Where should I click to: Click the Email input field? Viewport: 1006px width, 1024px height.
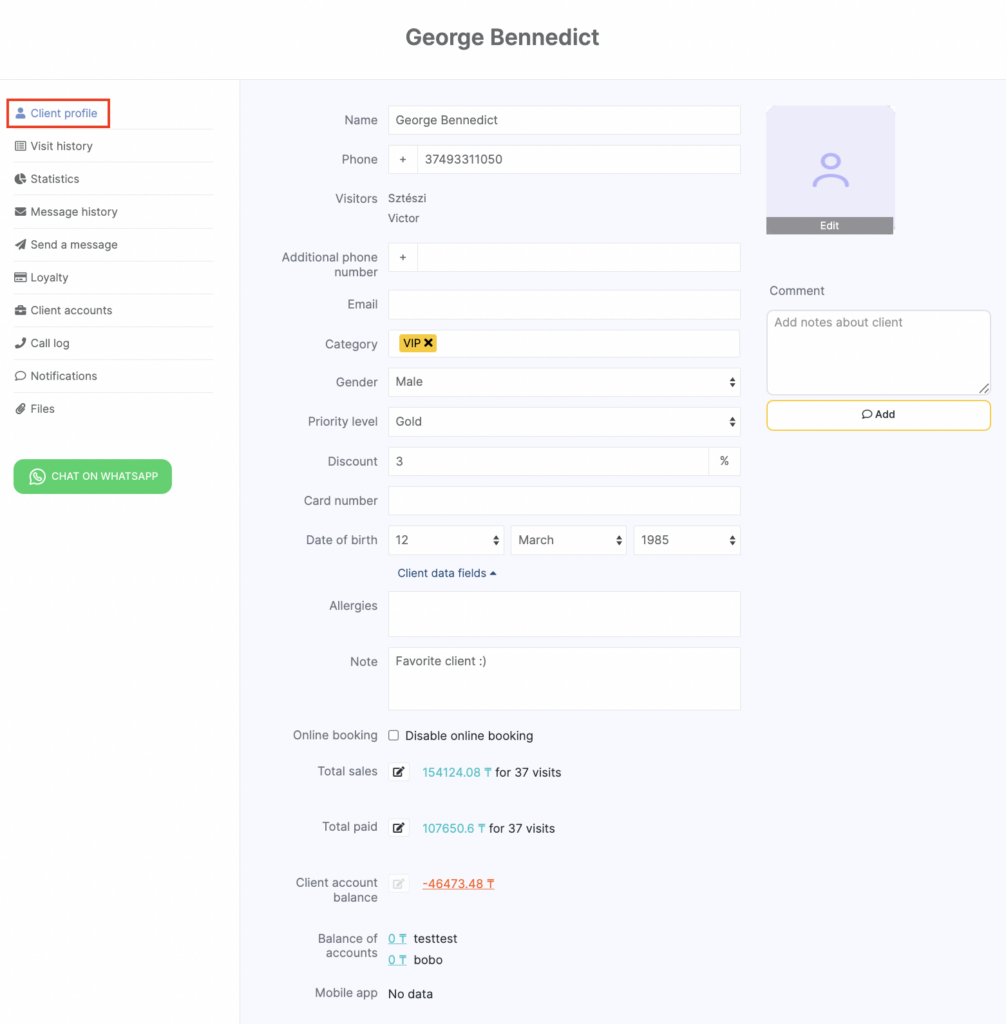point(564,305)
